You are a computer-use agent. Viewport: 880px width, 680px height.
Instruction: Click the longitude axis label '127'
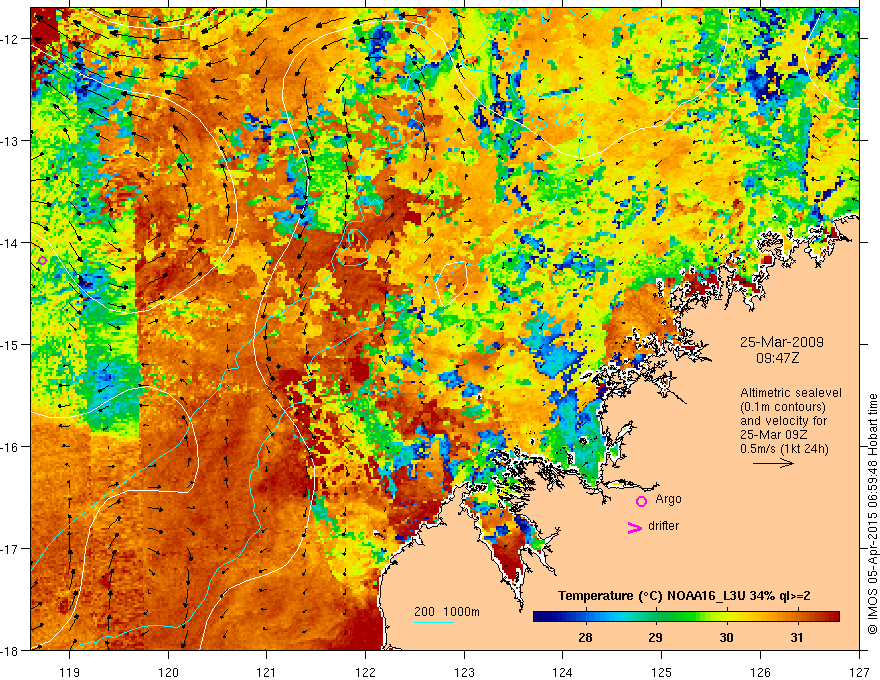coord(859,672)
